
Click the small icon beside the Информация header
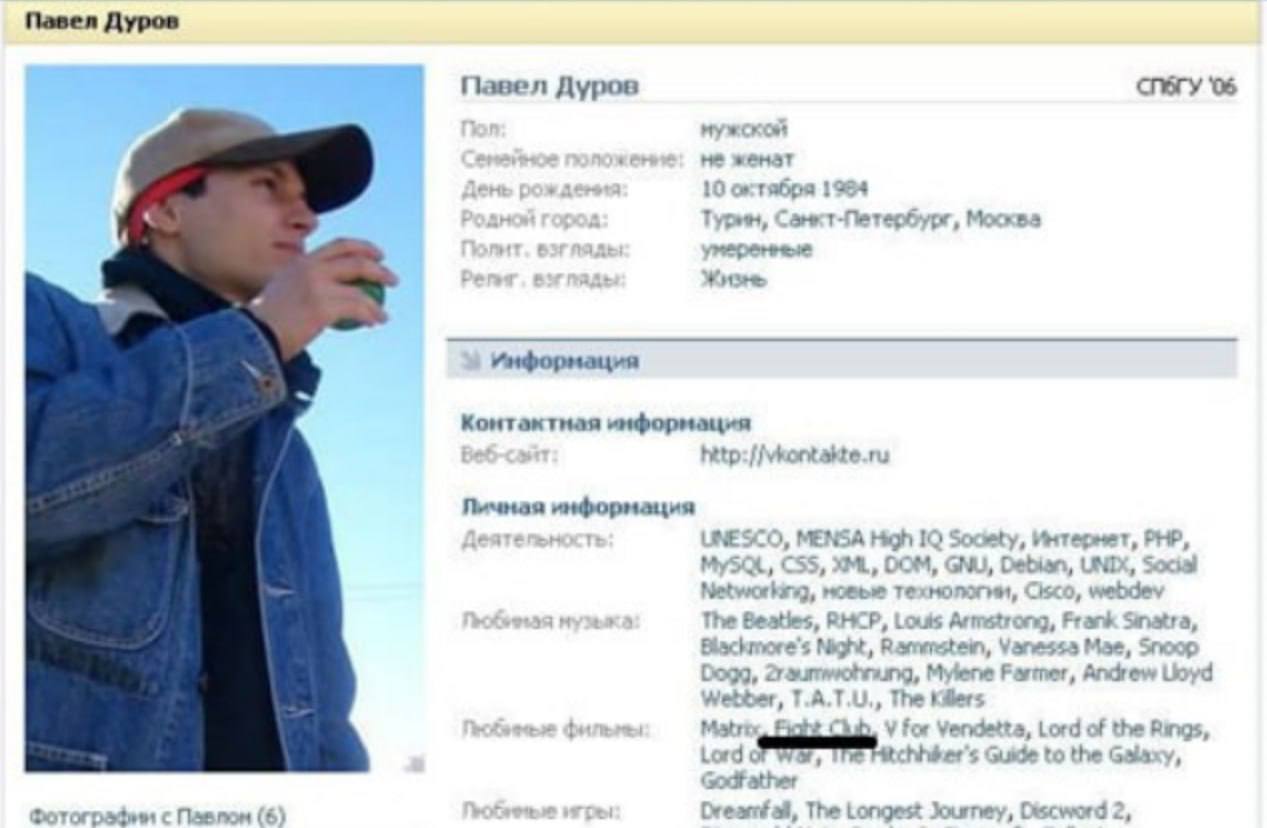tap(471, 361)
